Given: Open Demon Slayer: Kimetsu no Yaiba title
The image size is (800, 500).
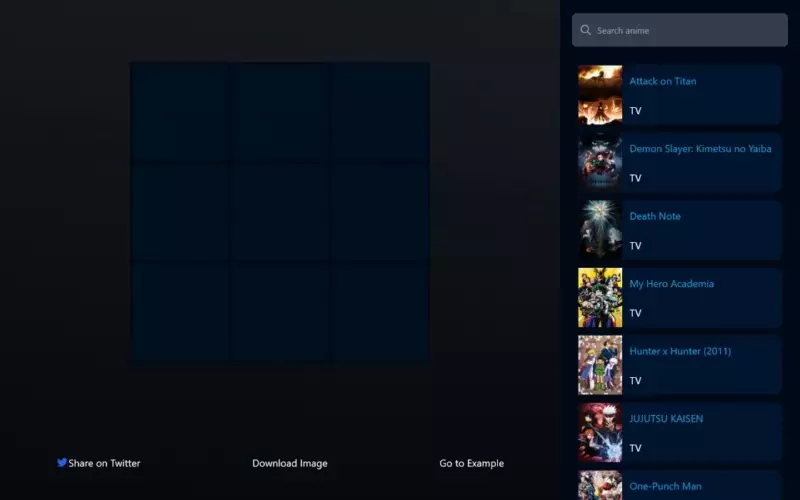Looking at the screenshot, I should (700, 148).
